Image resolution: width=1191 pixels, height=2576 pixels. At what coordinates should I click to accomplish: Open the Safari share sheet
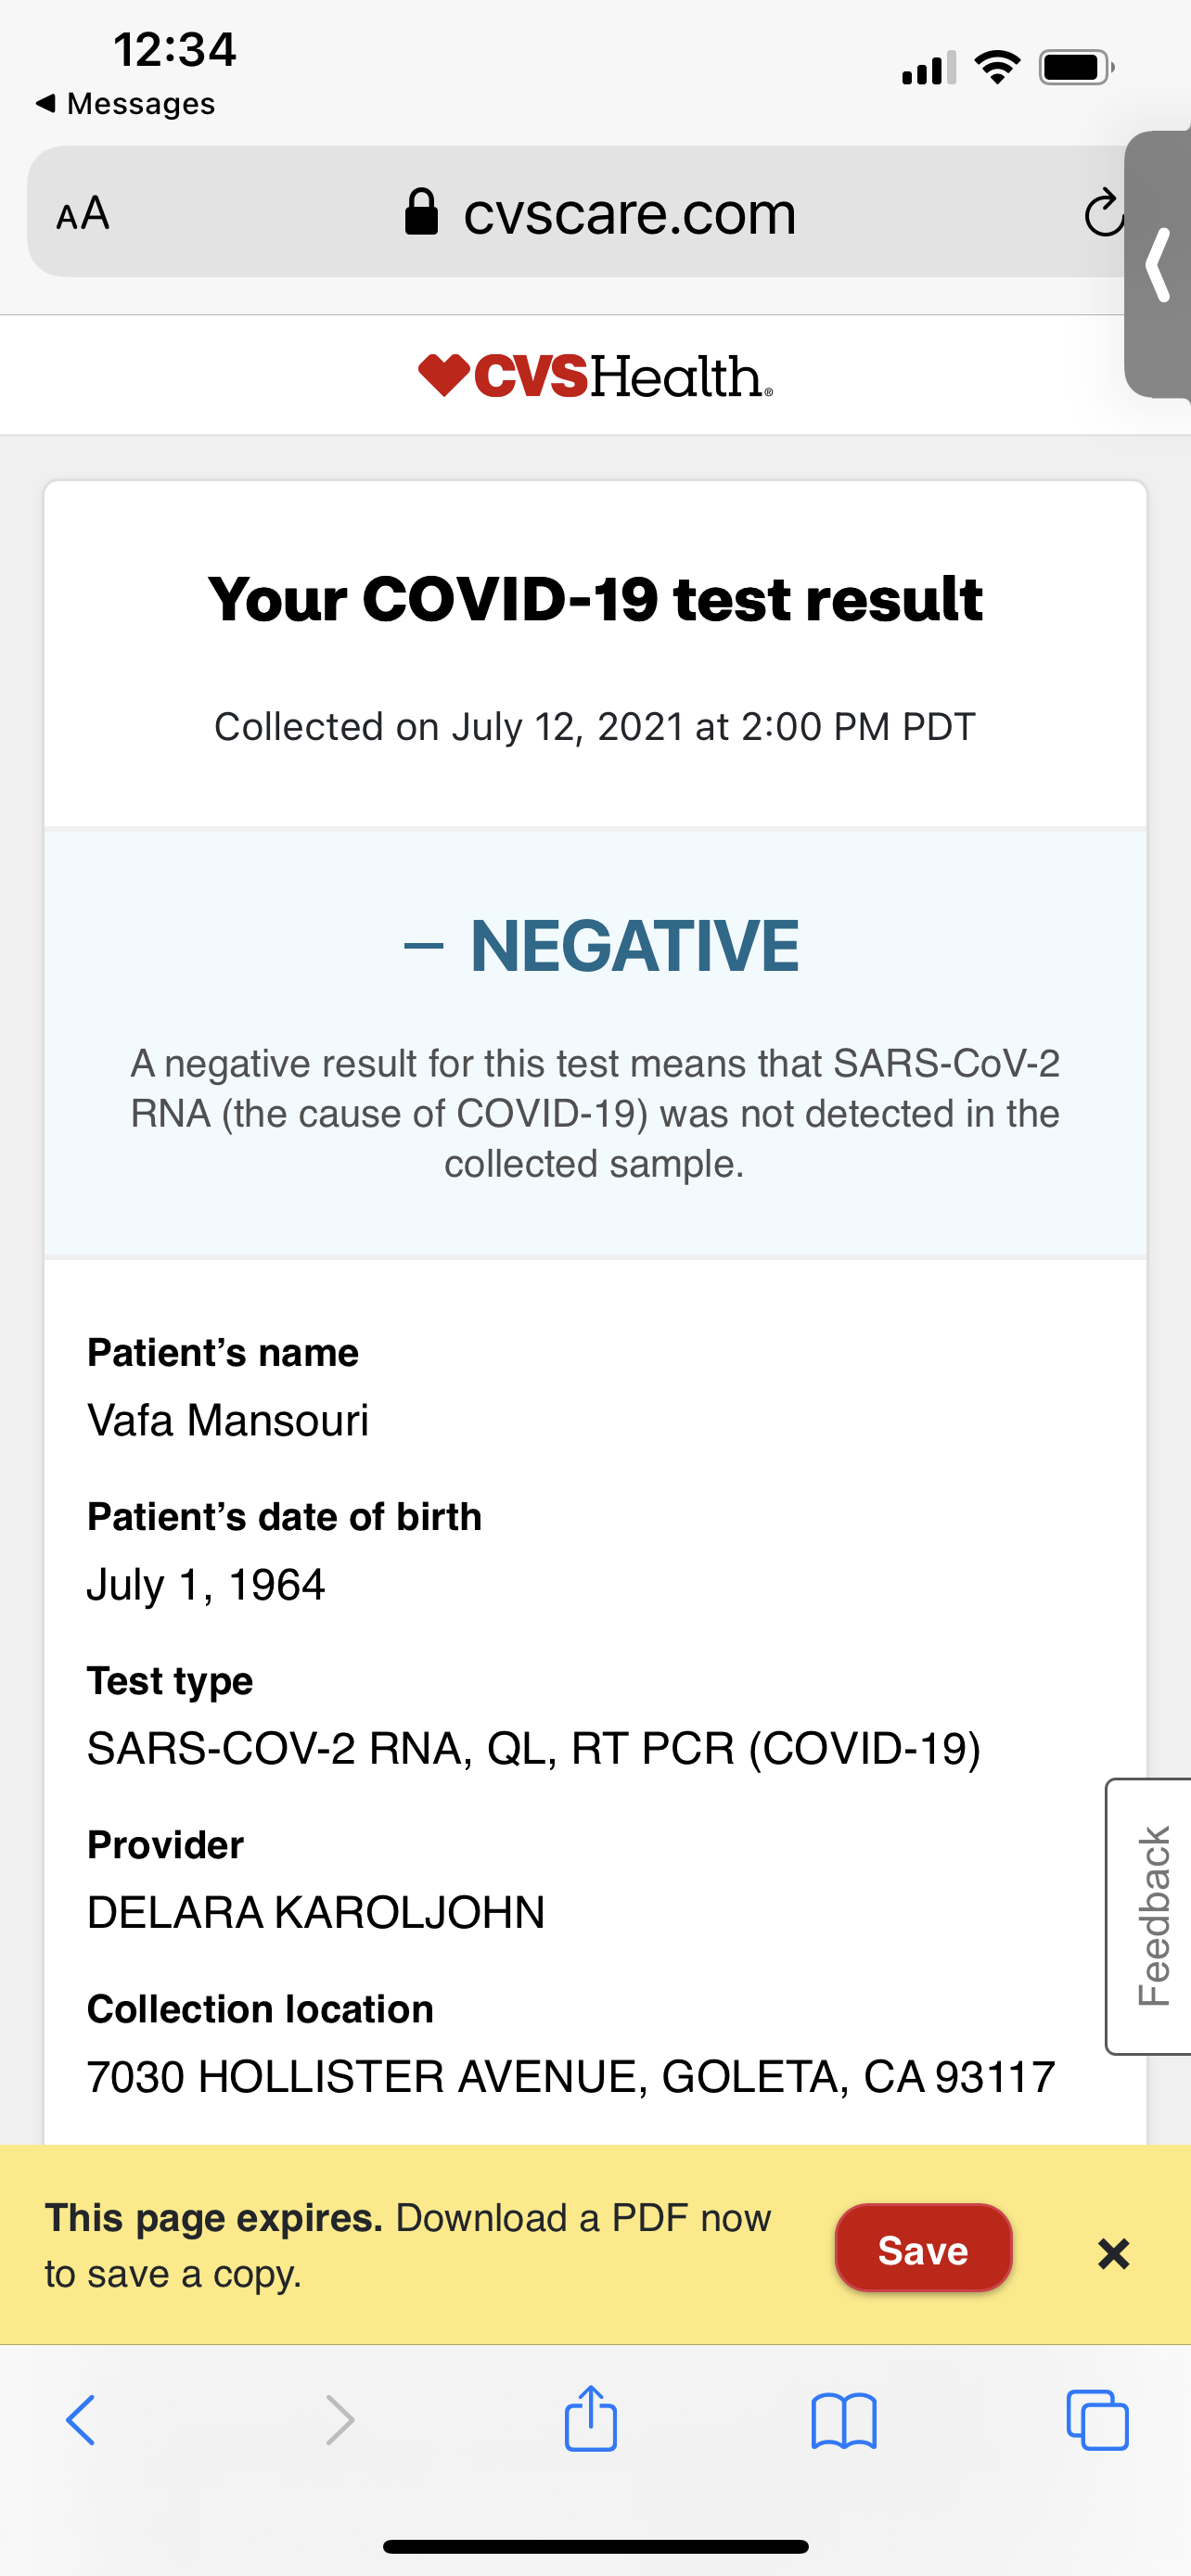pyautogui.click(x=591, y=2419)
